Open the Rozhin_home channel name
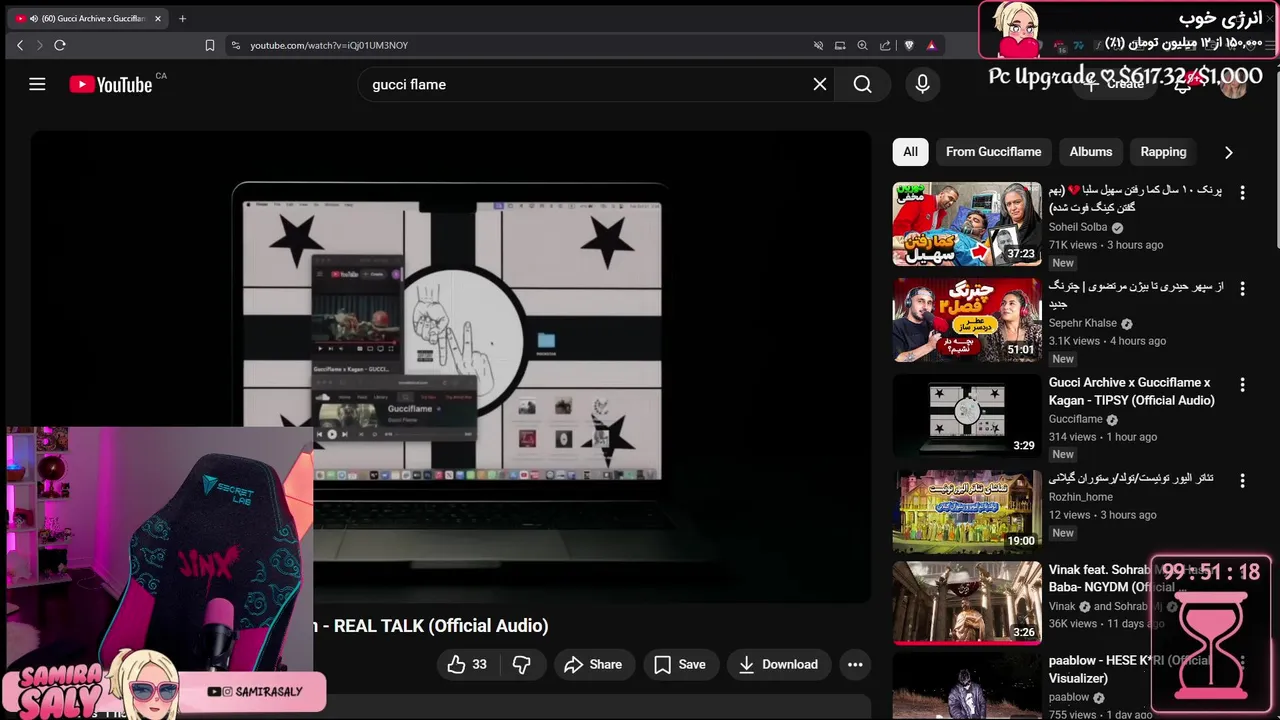This screenshot has height=720, width=1280. 1081,497
